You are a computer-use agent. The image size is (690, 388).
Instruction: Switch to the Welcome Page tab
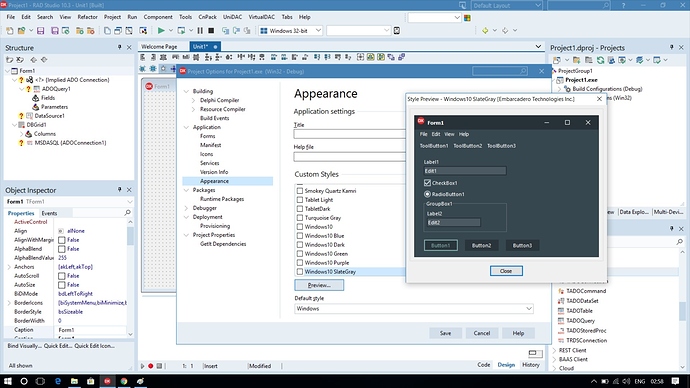point(159,46)
